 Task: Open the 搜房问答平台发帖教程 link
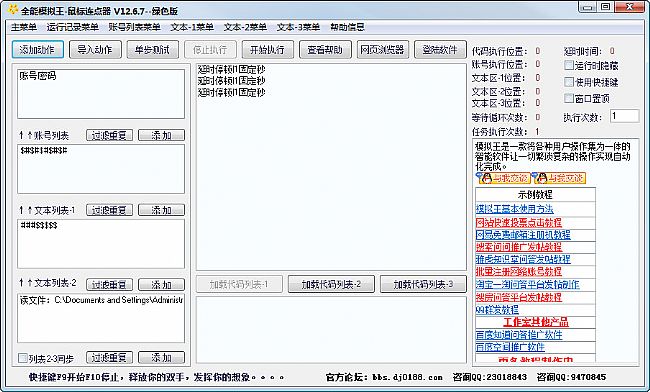[519, 297]
